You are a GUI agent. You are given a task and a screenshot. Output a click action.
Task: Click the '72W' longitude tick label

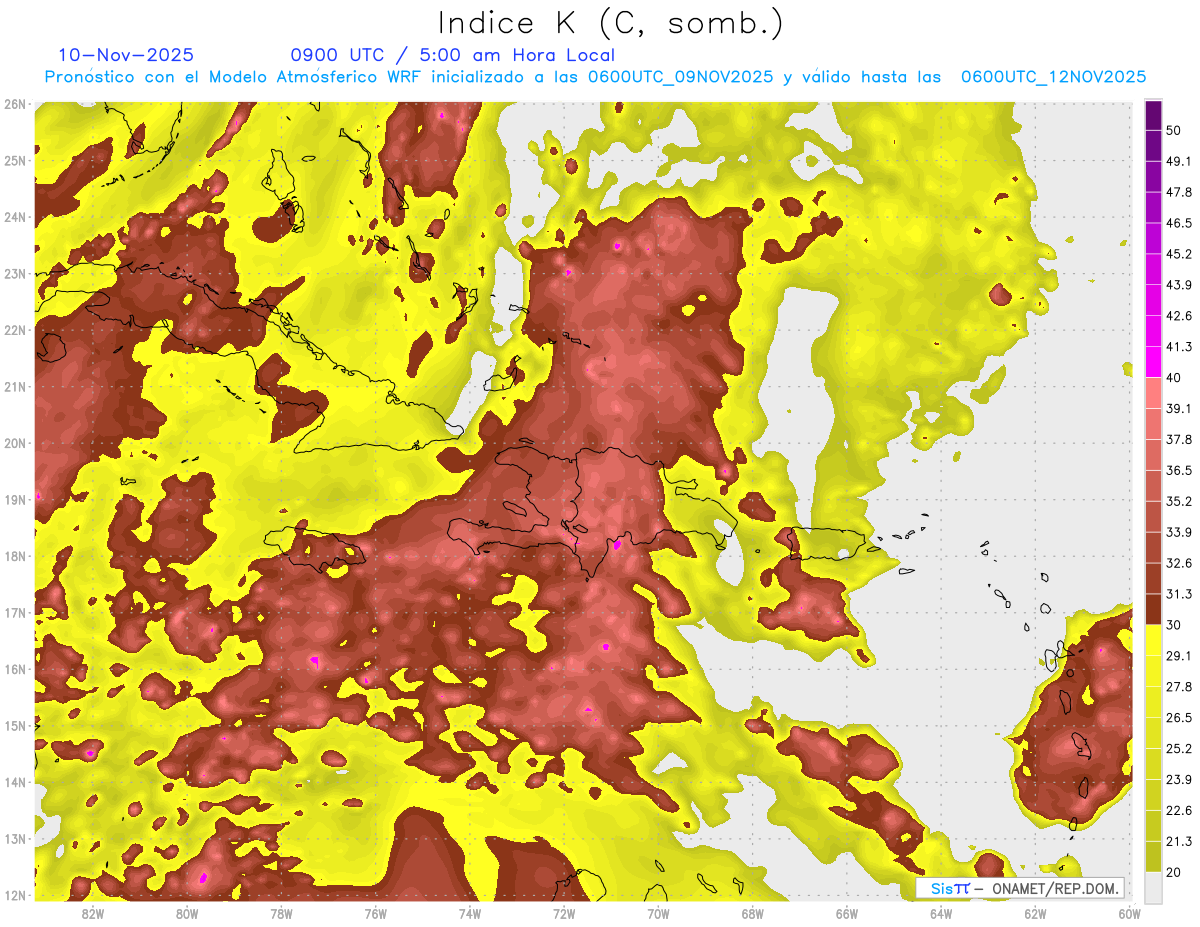tap(563, 912)
